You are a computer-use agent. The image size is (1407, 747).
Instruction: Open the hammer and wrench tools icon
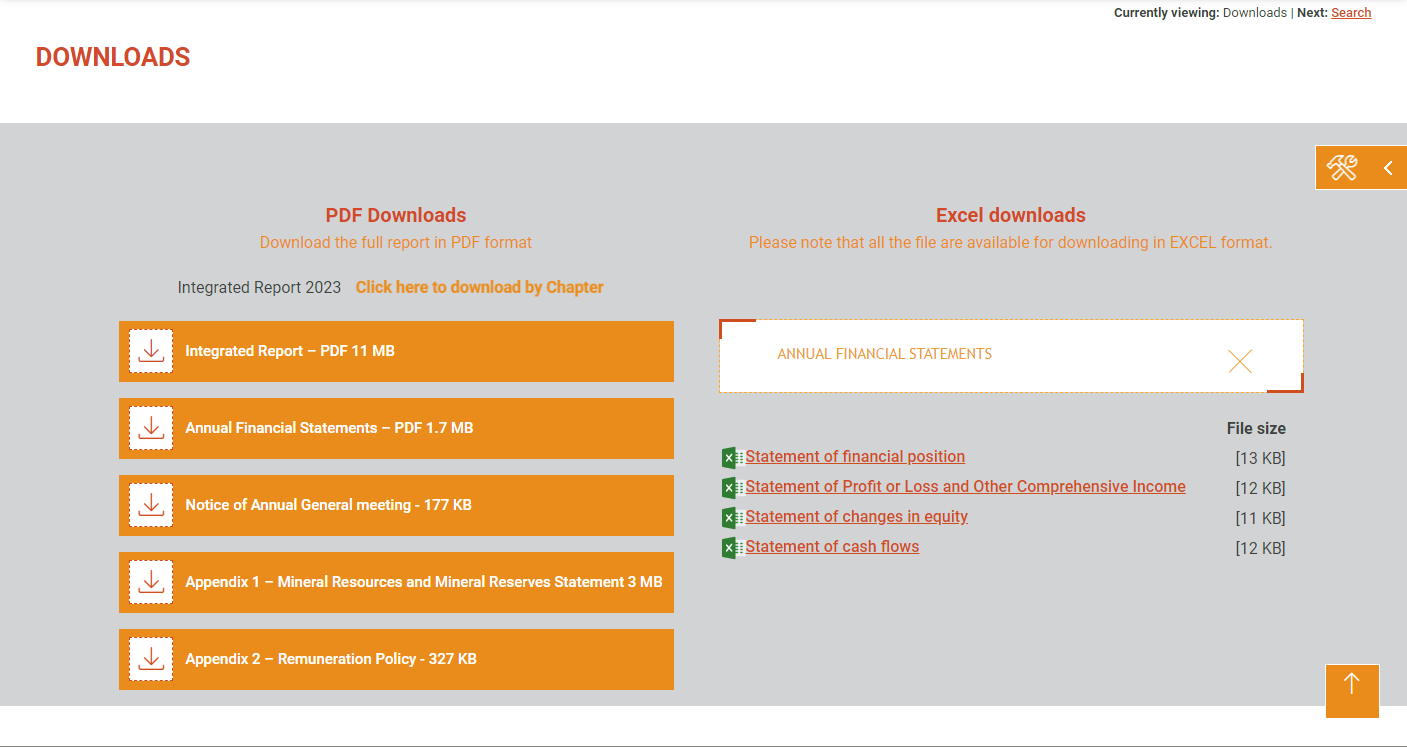point(1342,168)
